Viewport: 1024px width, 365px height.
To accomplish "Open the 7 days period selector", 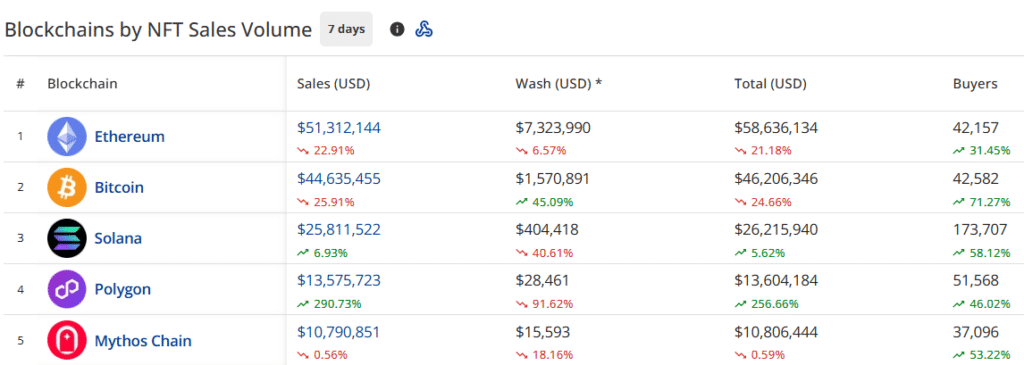I will [x=346, y=29].
